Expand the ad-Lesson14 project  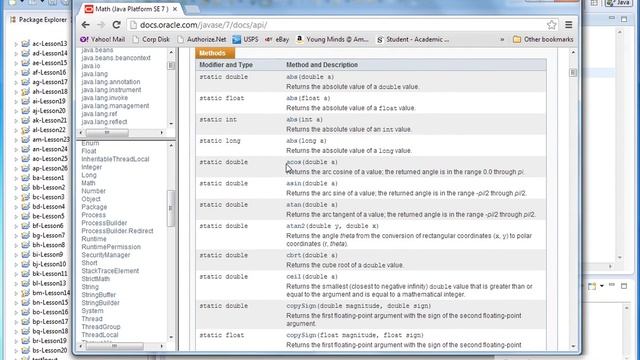coord(16,53)
